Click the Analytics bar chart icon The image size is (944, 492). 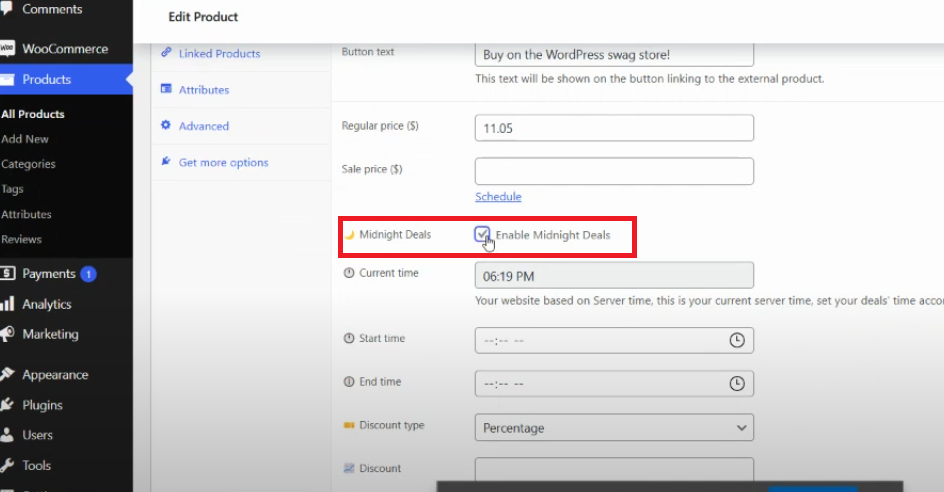(x=7, y=304)
